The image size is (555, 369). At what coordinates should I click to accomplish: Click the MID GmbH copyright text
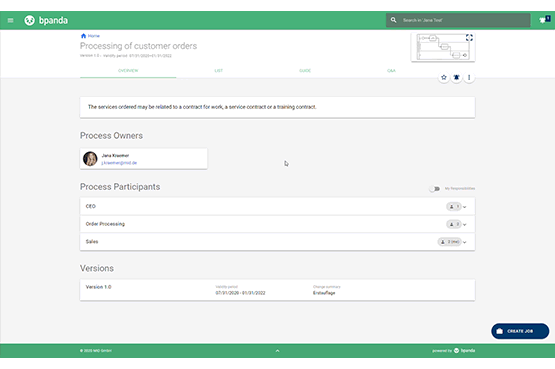(96, 351)
